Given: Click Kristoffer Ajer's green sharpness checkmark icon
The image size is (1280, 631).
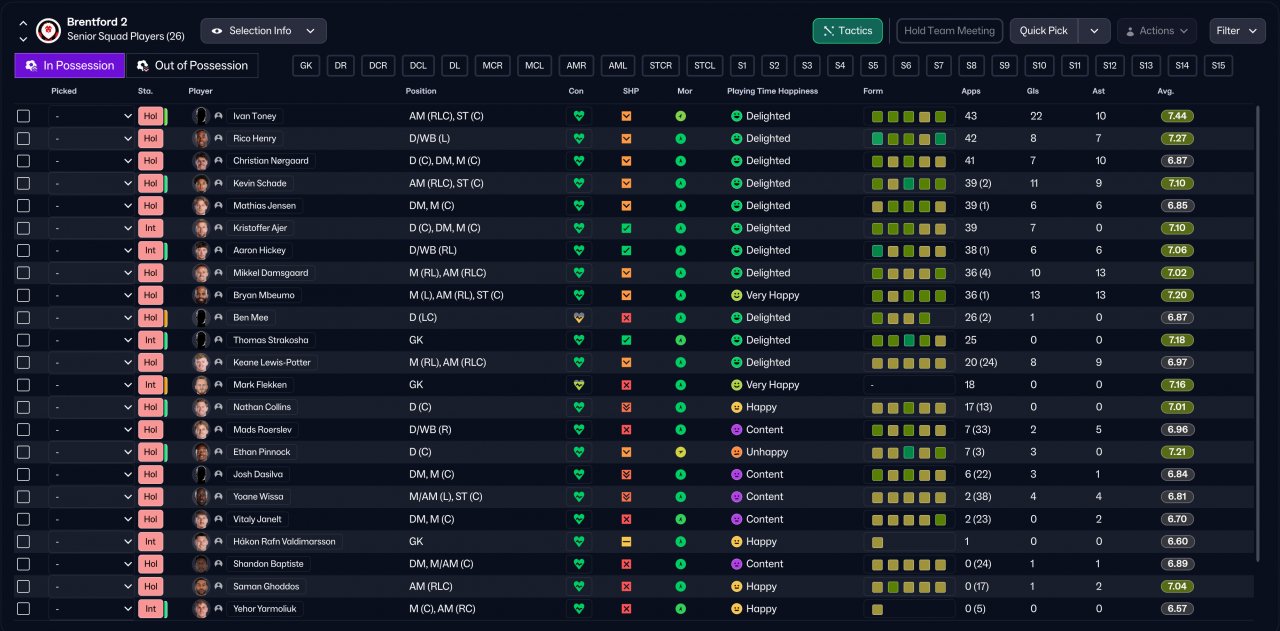Looking at the screenshot, I should click(x=626, y=228).
